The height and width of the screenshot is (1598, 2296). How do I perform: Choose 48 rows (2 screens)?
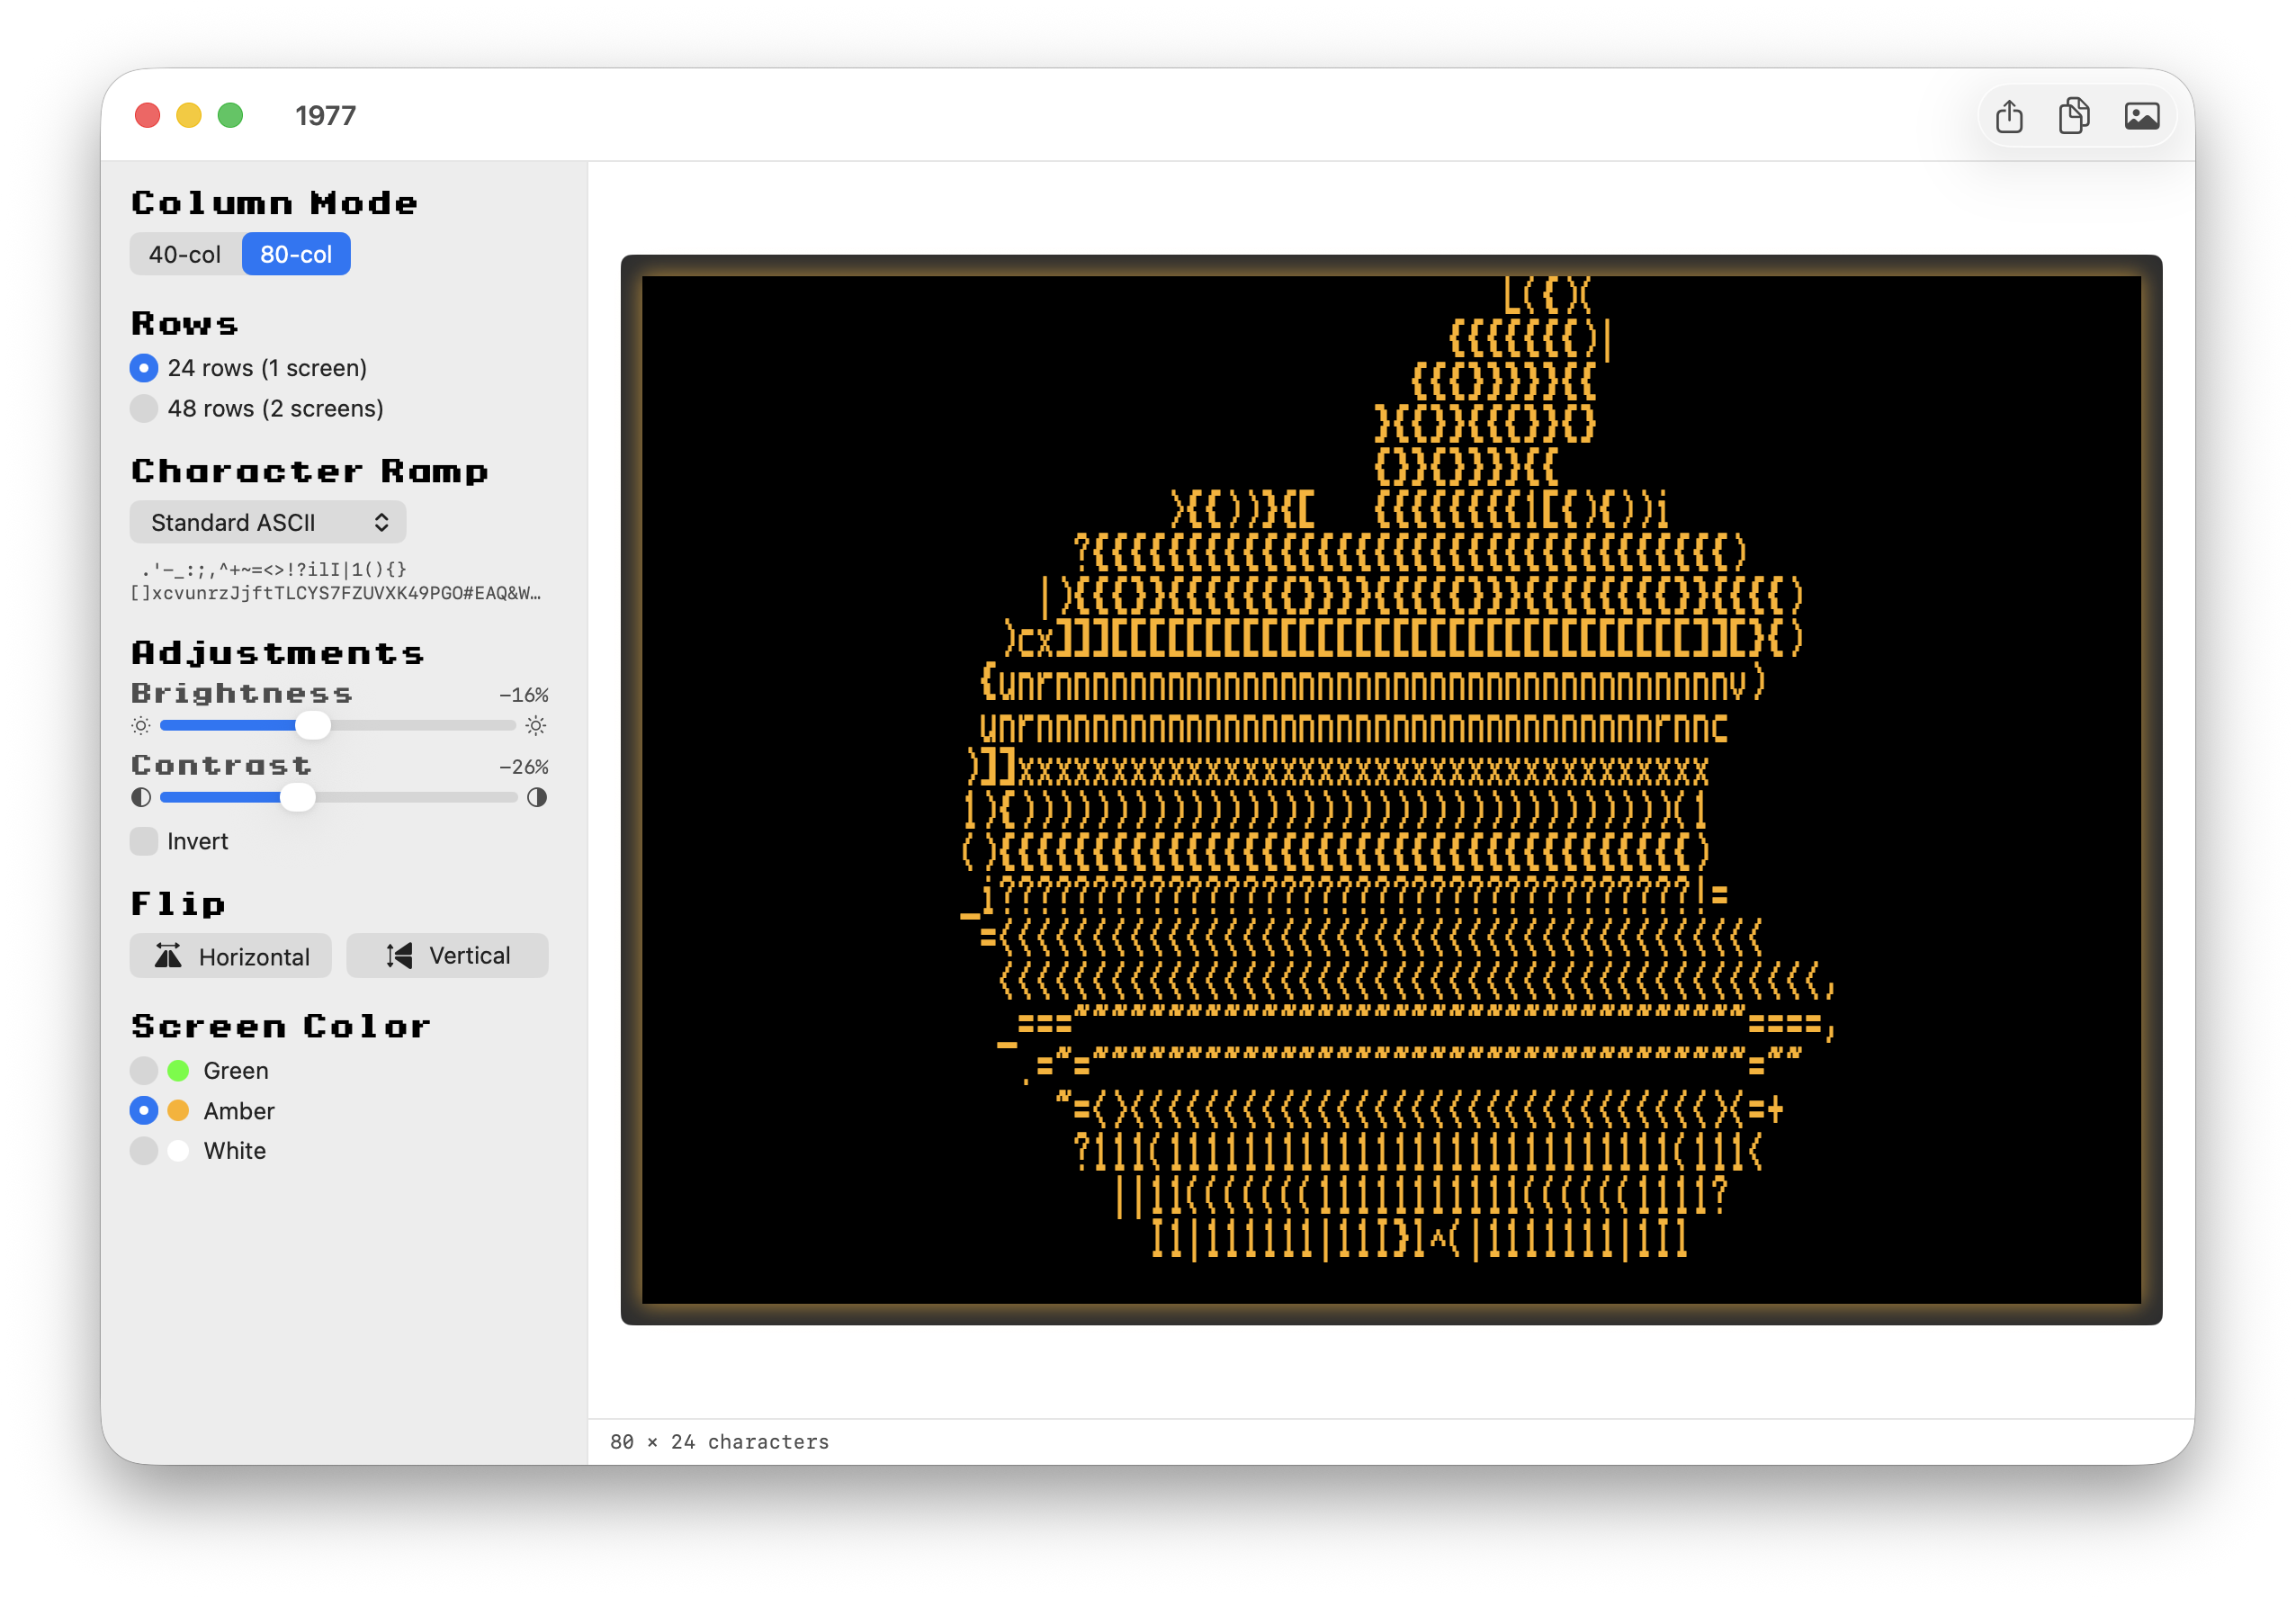[x=257, y=408]
